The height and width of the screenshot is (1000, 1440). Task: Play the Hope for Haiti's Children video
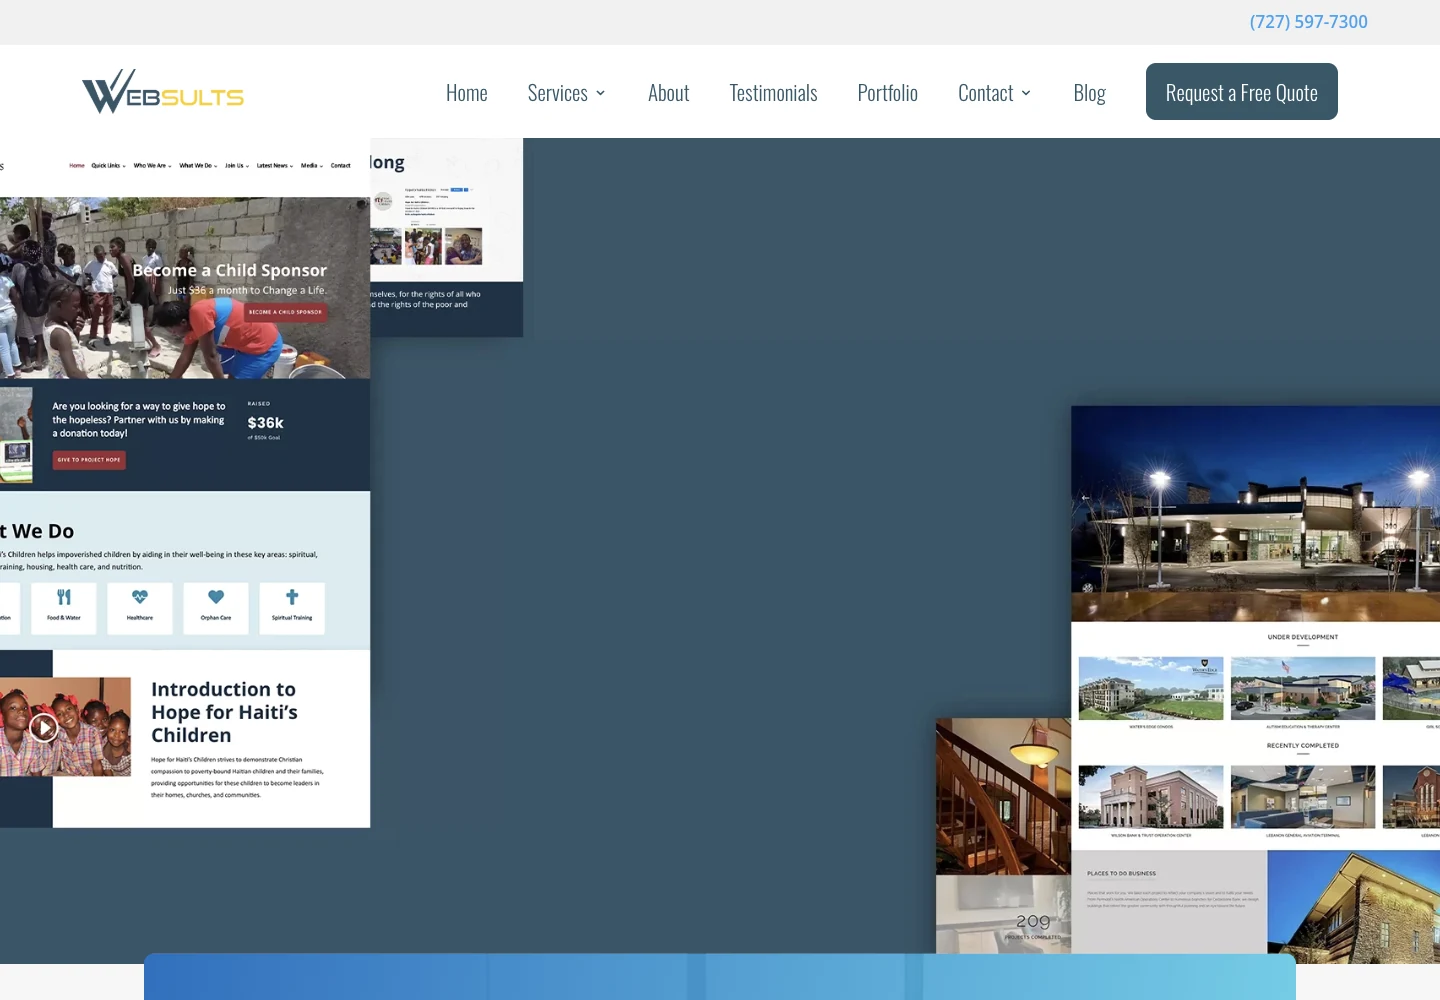tap(43, 727)
